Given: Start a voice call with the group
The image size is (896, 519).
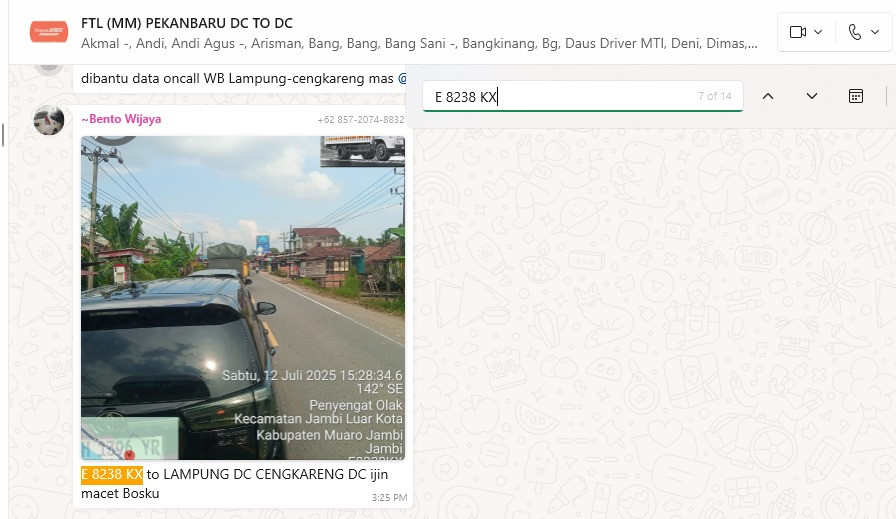Looking at the screenshot, I should 855,32.
